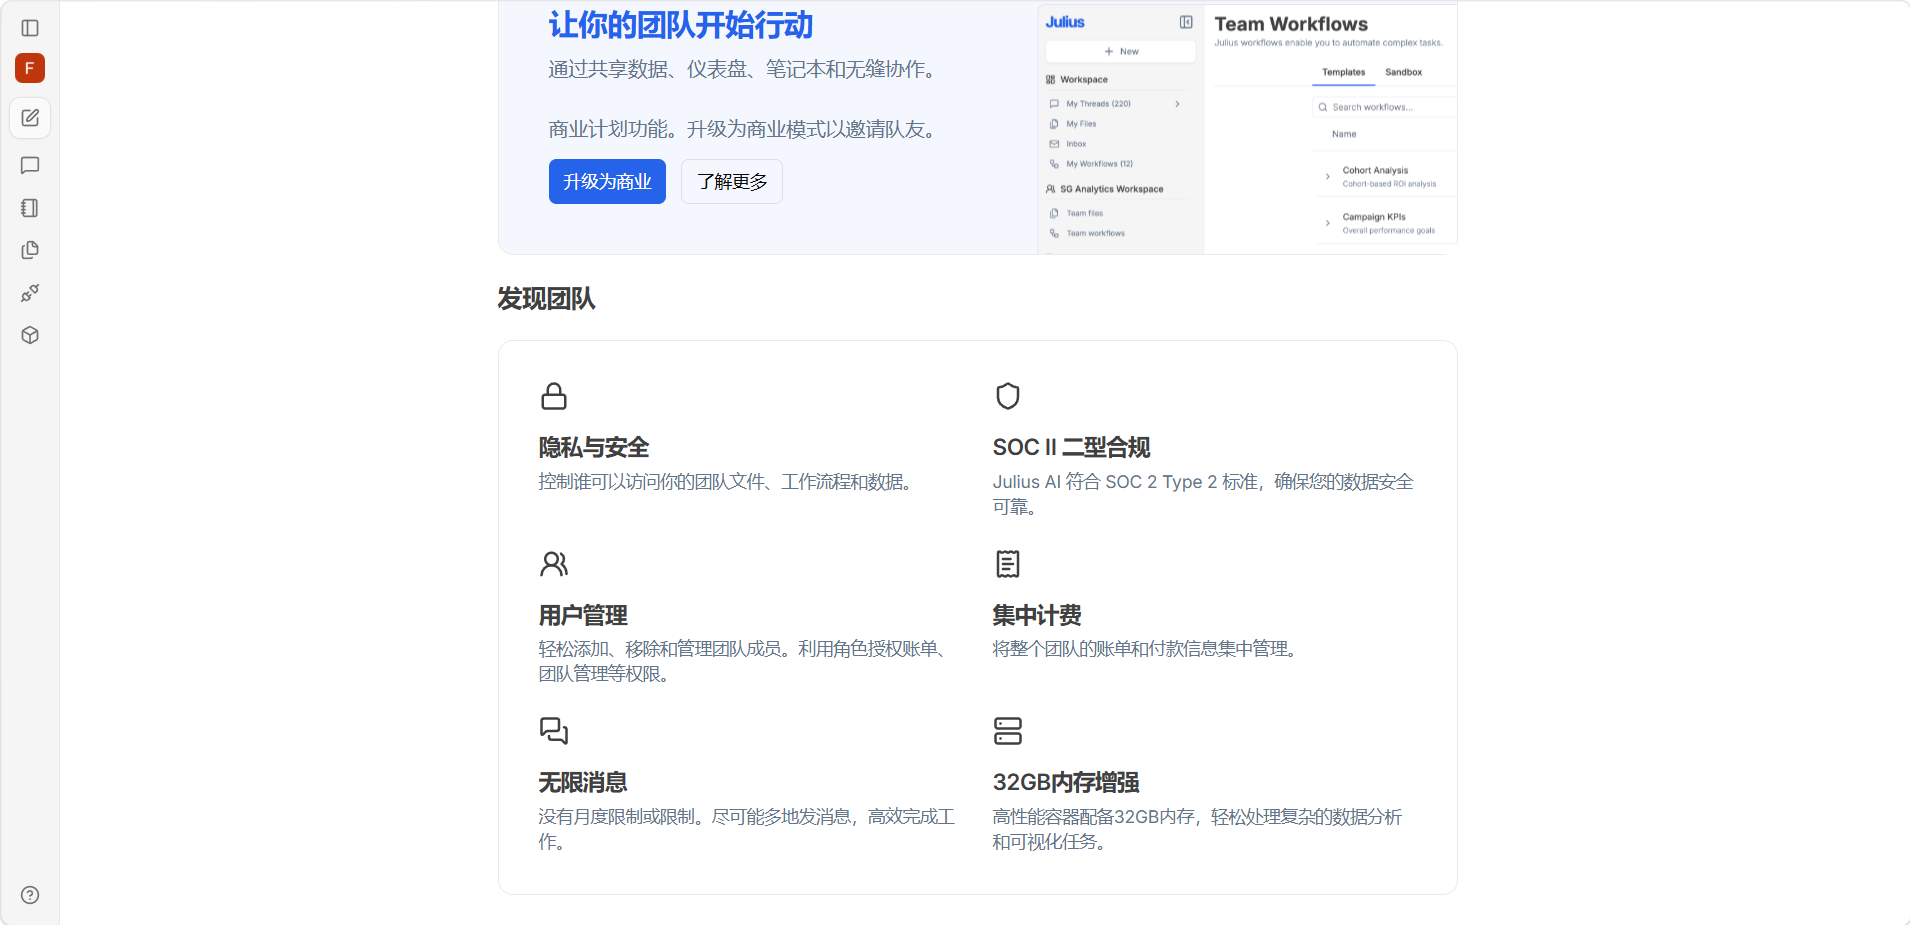Screen dimensions: 1910x925
Task: Click the 发现团队 section heading
Action: [546, 299]
